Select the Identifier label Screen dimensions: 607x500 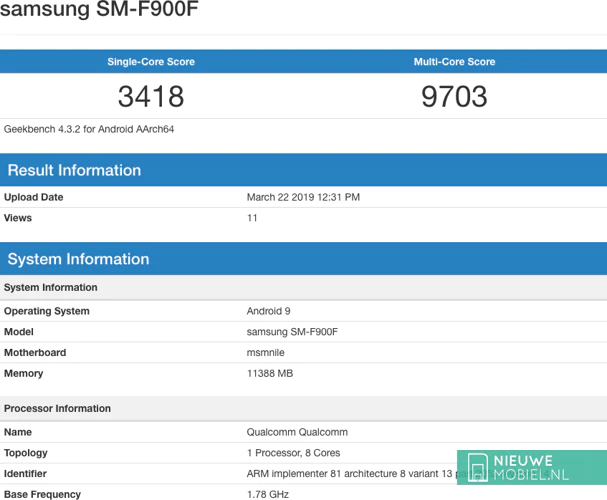coord(25,474)
